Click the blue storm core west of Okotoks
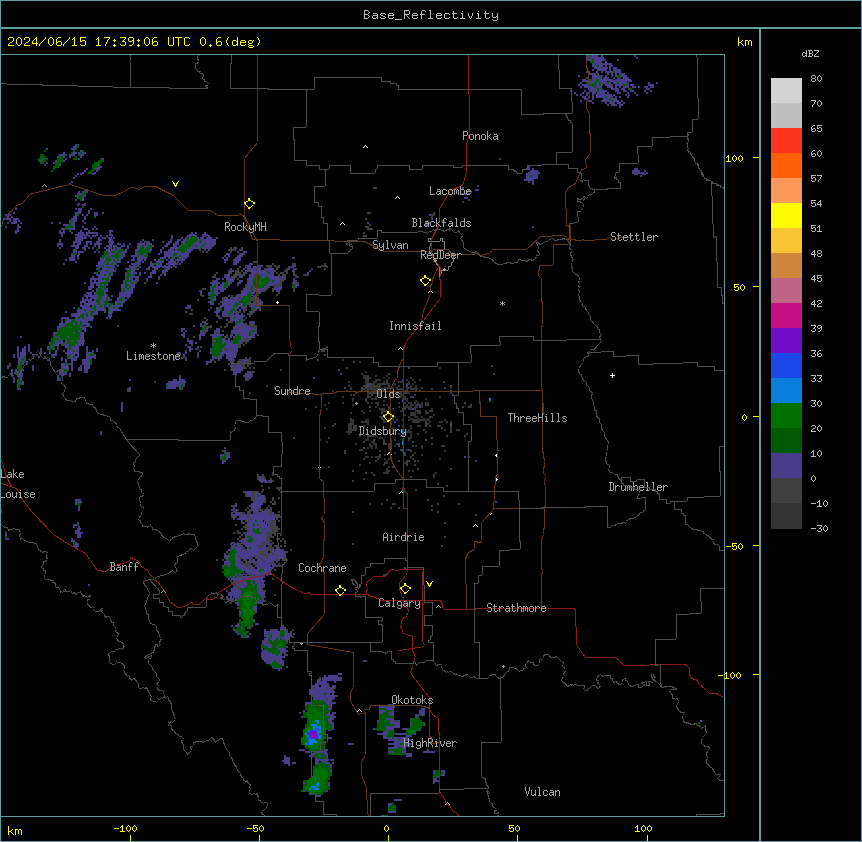This screenshot has width=862, height=842. coord(313,735)
